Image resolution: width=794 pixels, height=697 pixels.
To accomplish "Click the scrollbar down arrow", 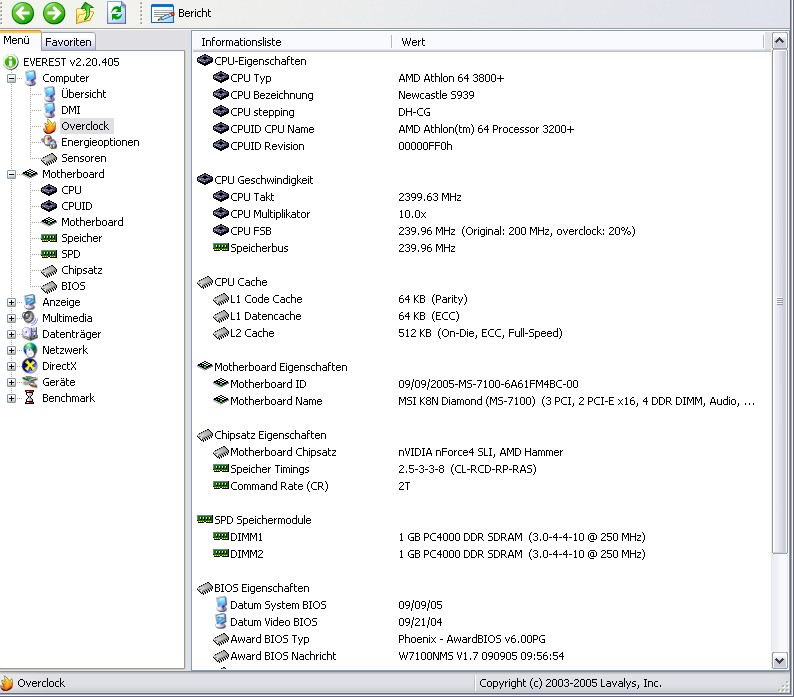I will (x=779, y=661).
